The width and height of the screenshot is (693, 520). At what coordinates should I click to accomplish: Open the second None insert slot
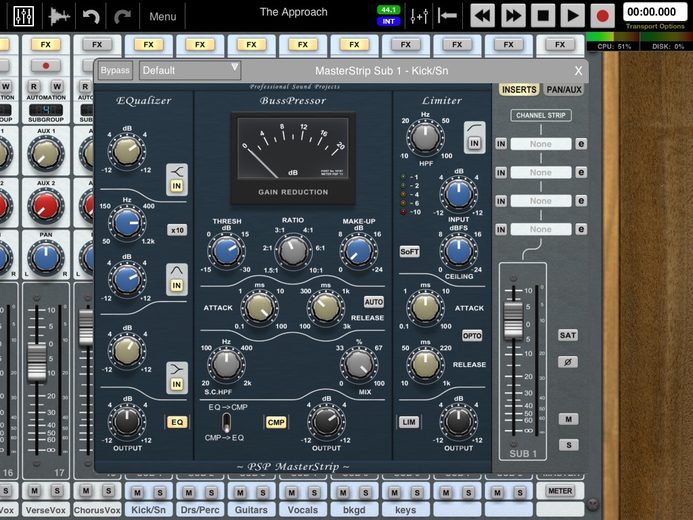click(541, 172)
